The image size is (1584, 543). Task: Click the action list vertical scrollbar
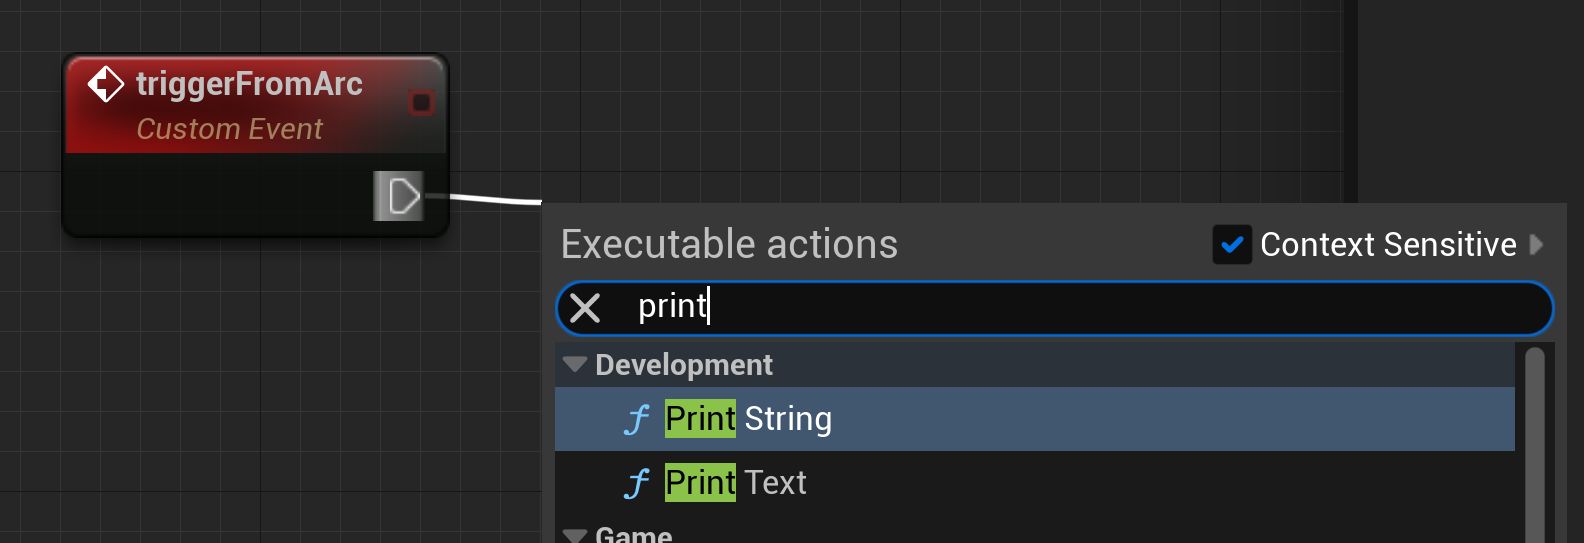(x=1534, y=440)
